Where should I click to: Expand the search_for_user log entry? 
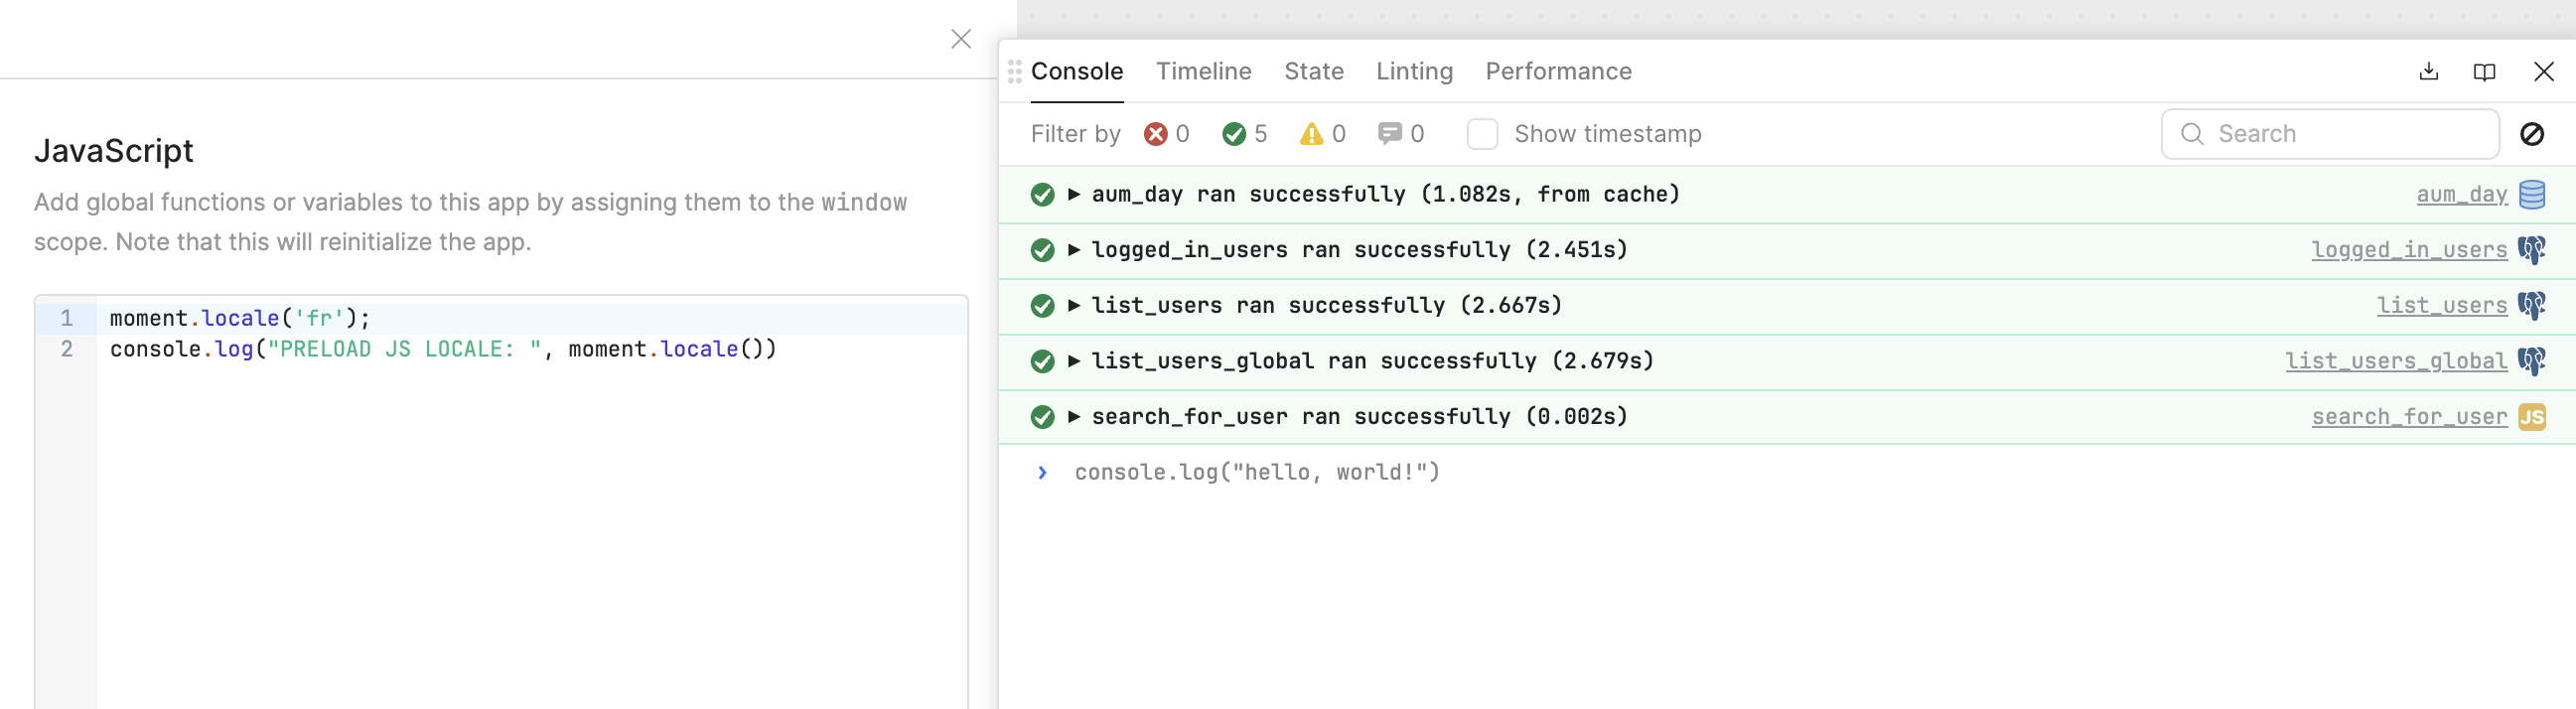pos(1073,417)
